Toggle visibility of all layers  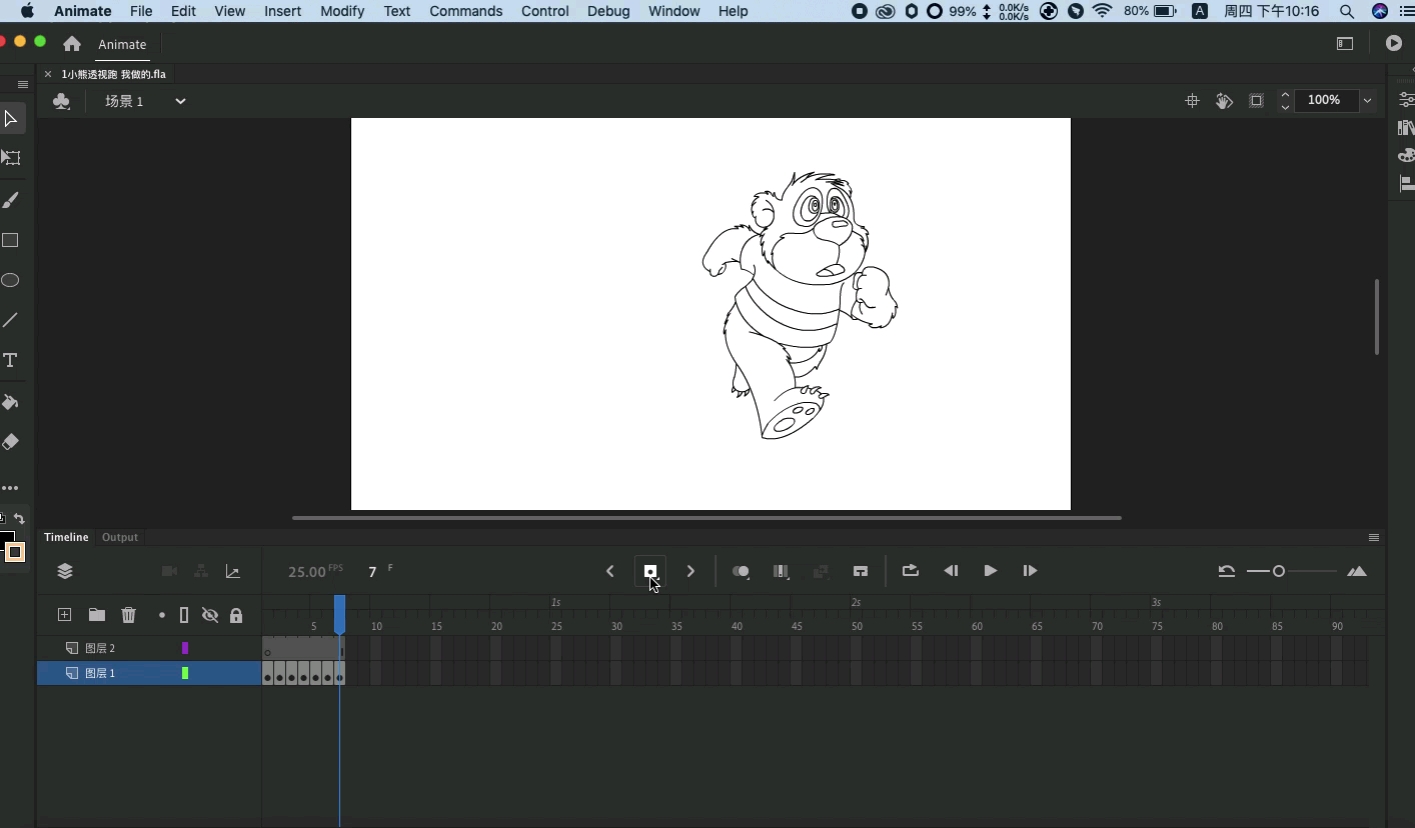210,615
